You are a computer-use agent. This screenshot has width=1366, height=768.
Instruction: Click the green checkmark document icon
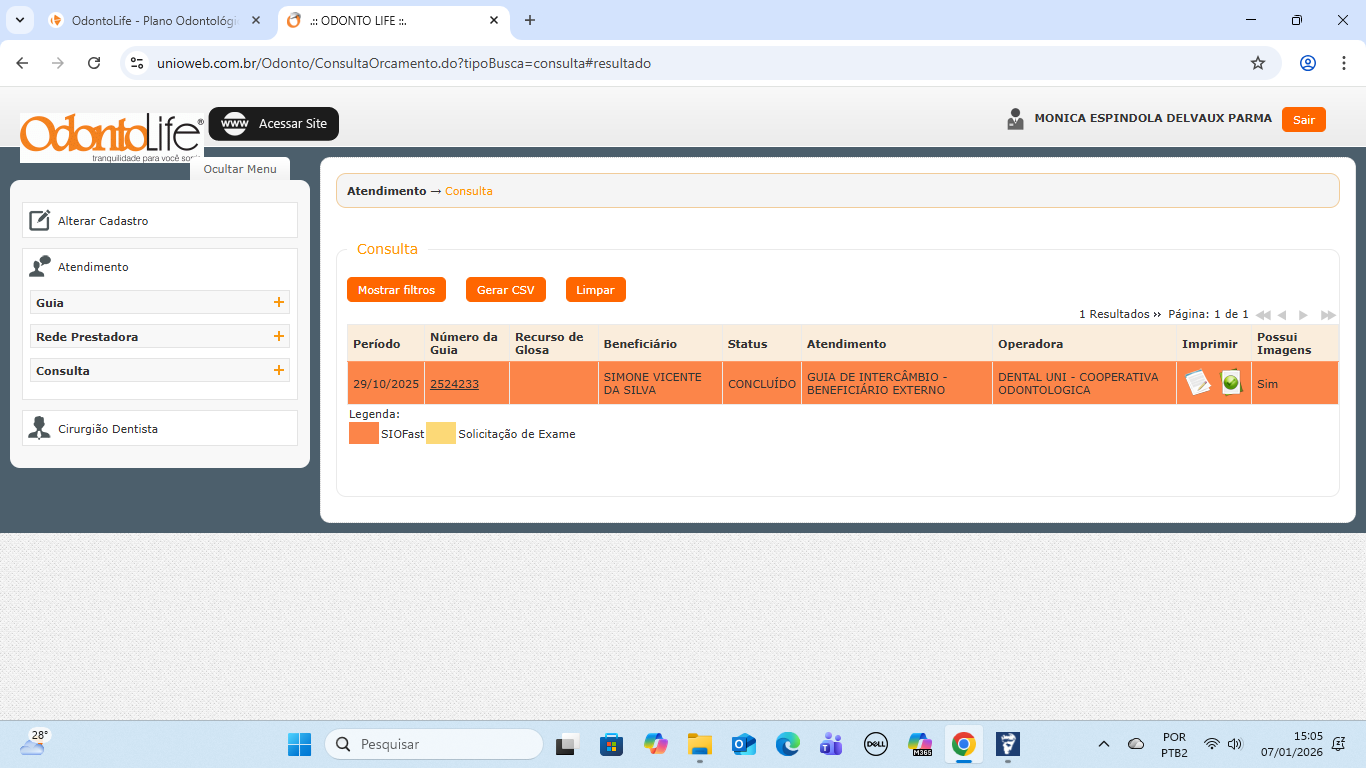click(x=1231, y=383)
